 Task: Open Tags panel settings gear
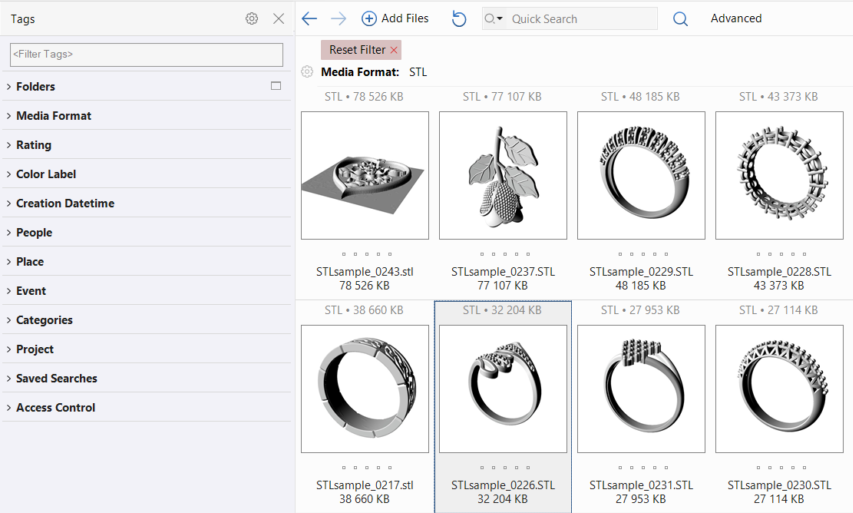252,19
